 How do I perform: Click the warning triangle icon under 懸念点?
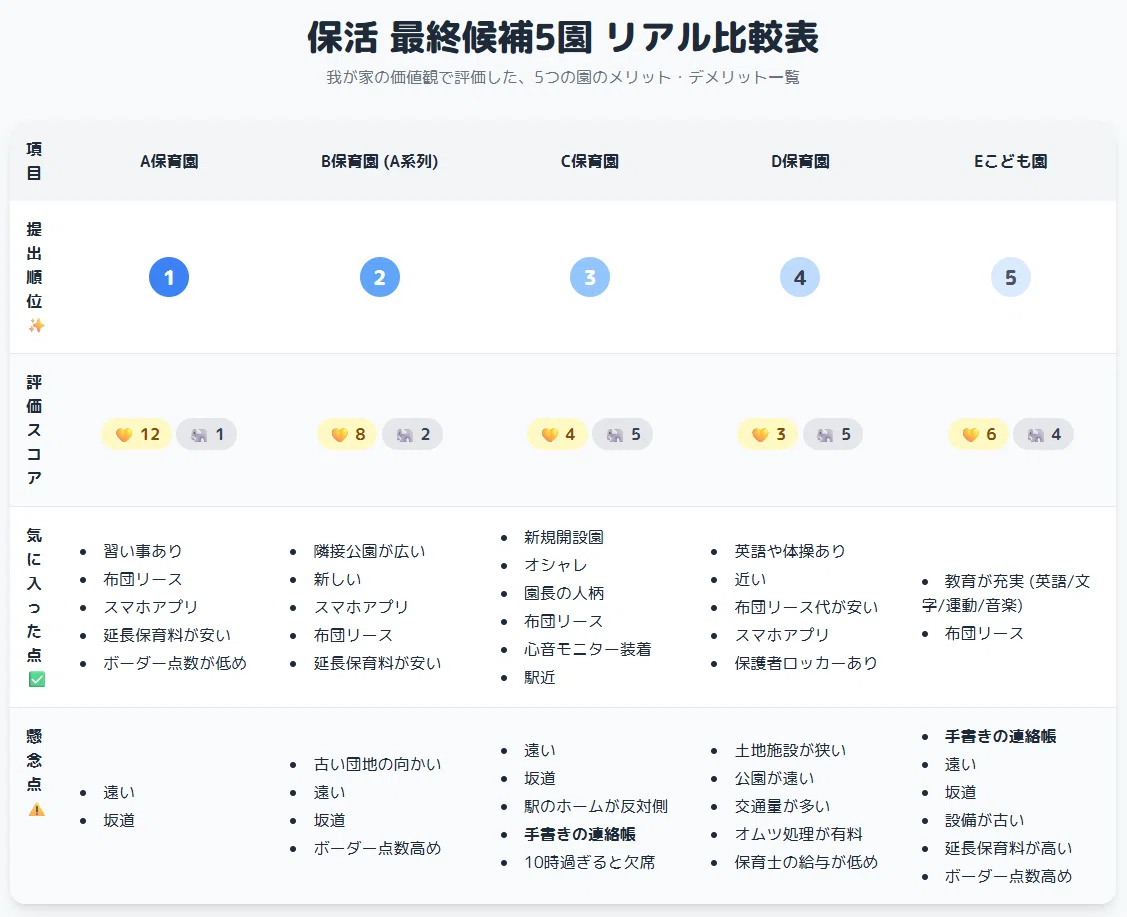click(x=36, y=809)
